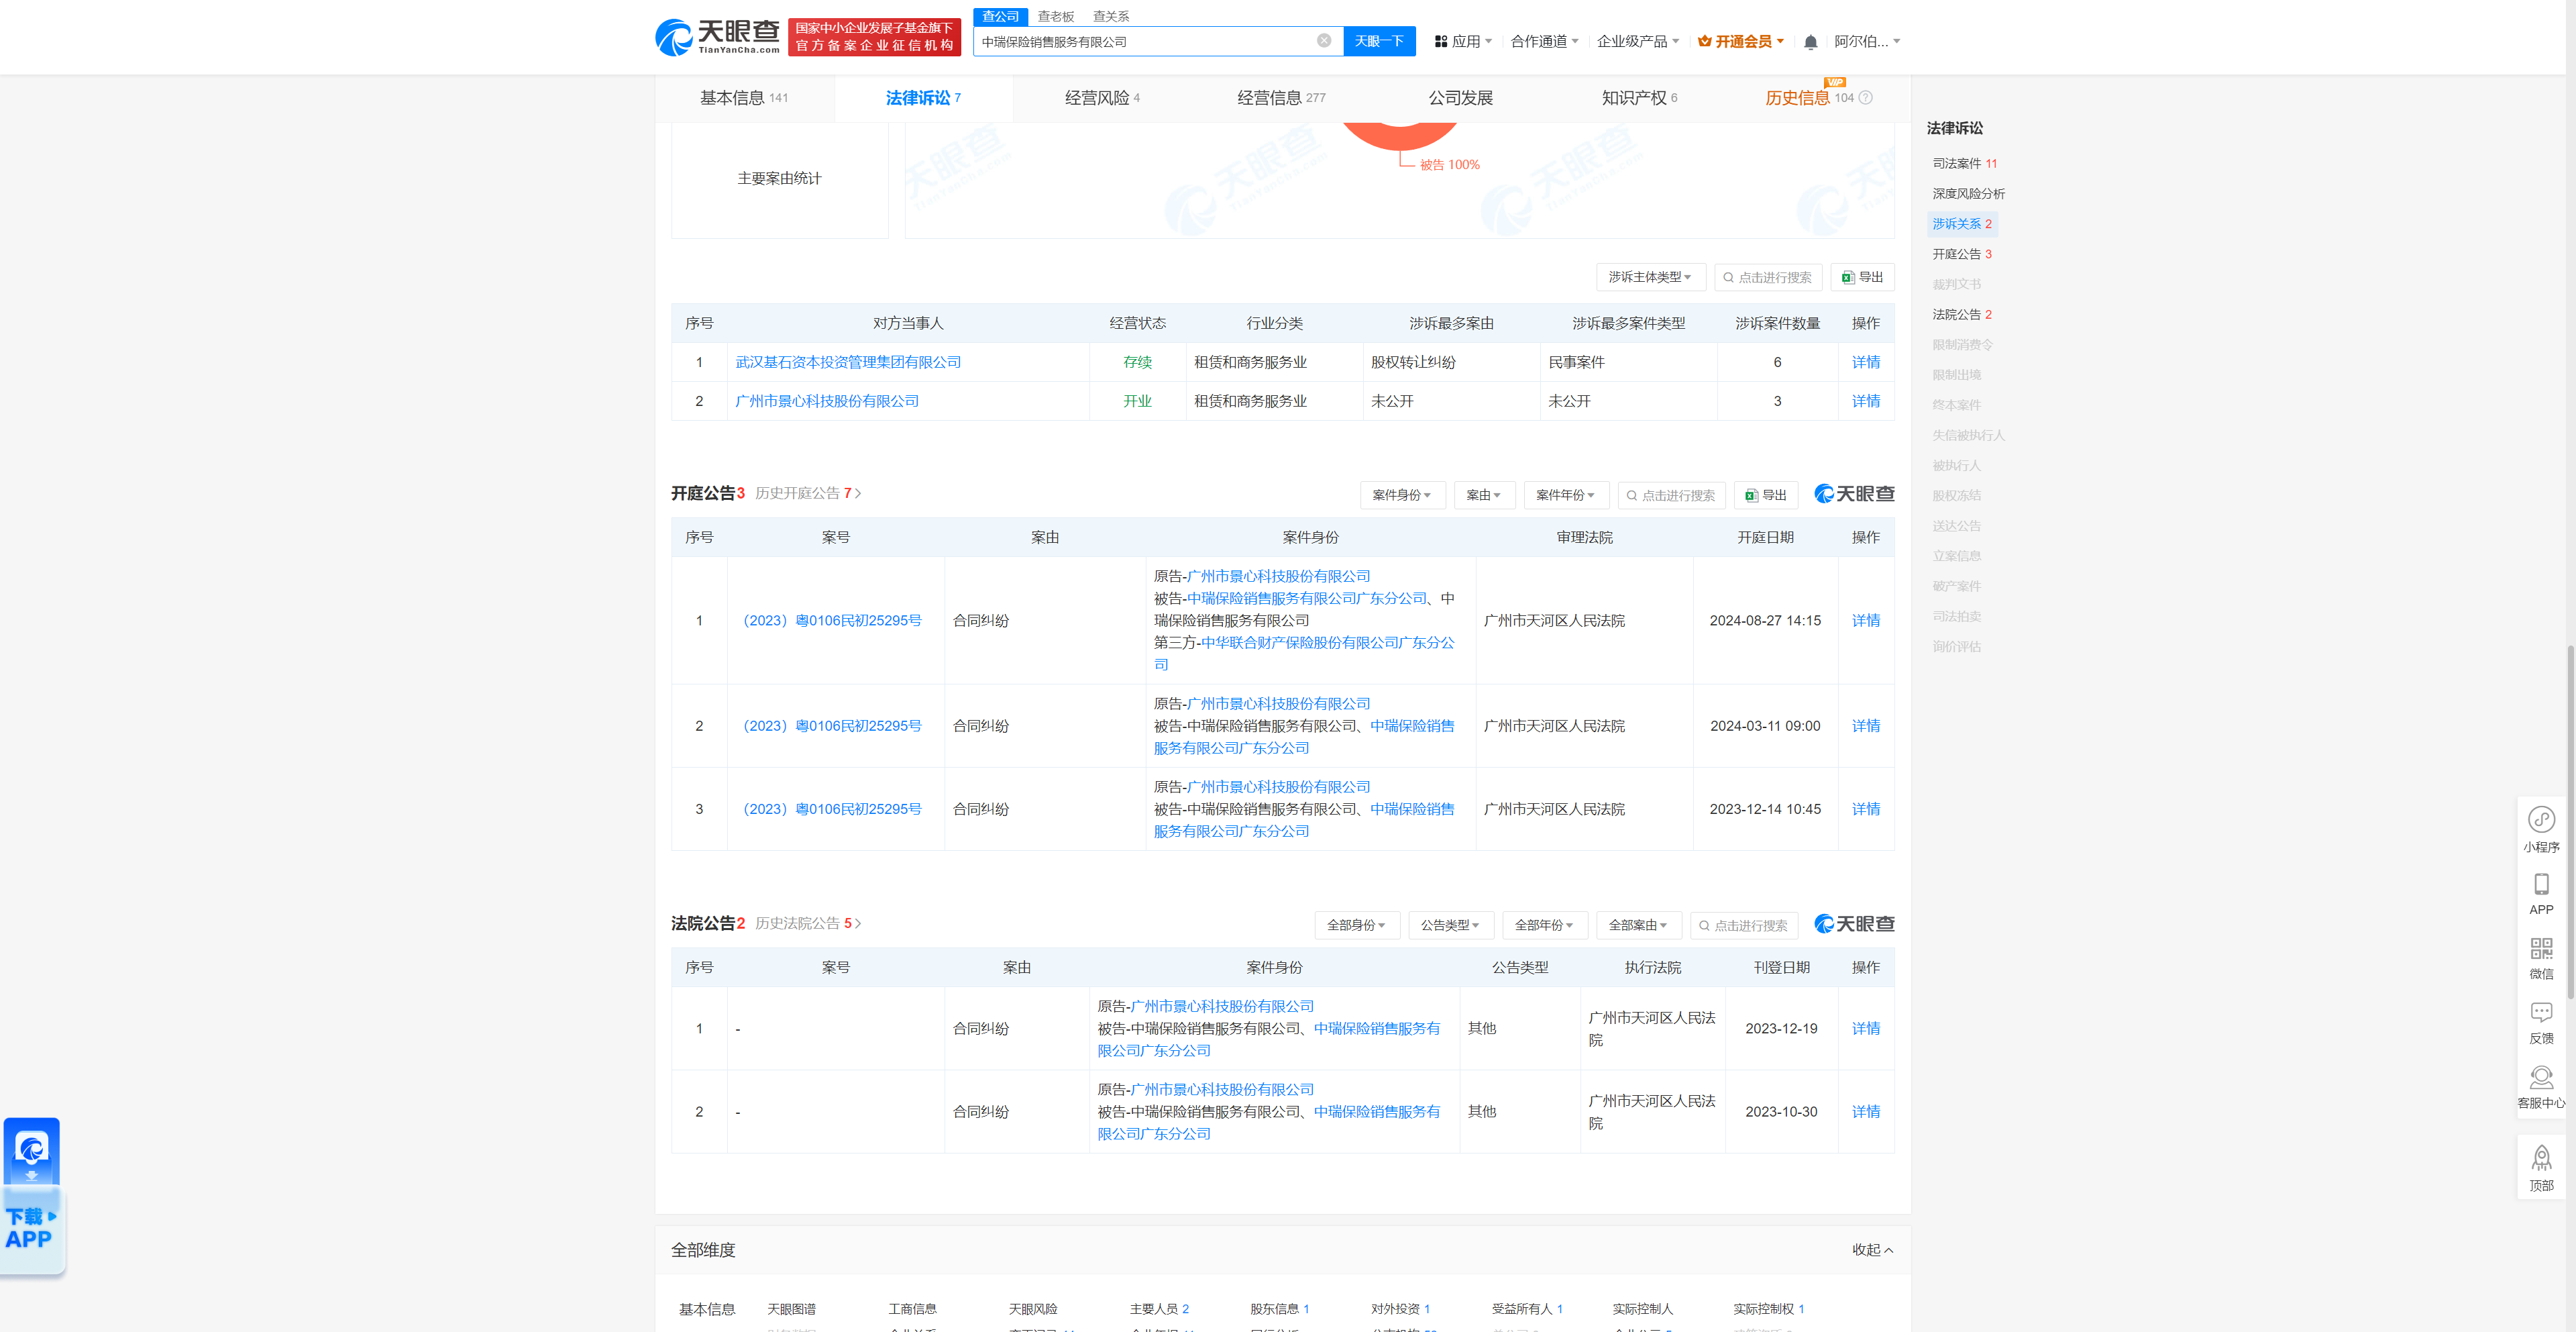Open 股东信息 in 全部维度 list
This screenshot has height=1332, width=2576.
pos(1279,1309)
